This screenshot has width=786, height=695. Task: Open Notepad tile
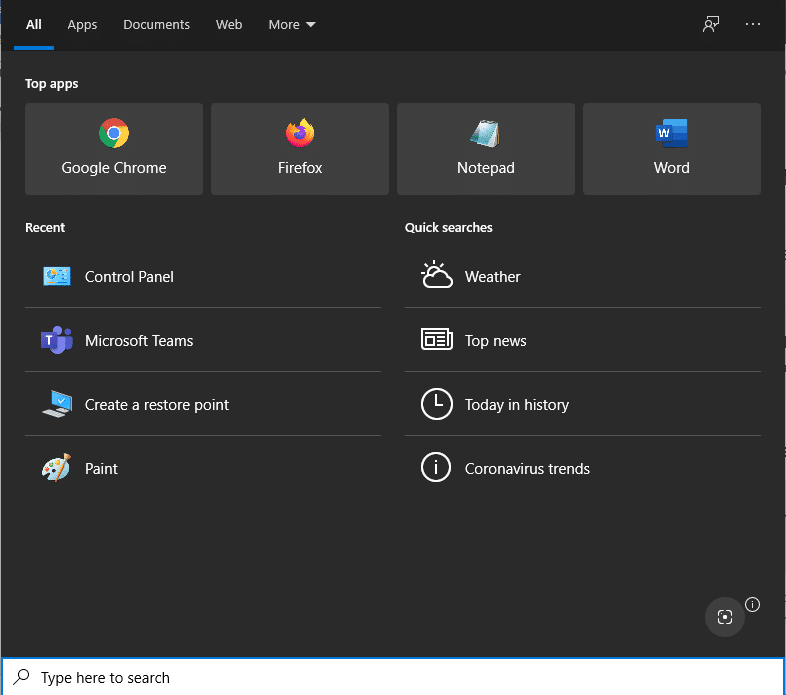(486, 149)
